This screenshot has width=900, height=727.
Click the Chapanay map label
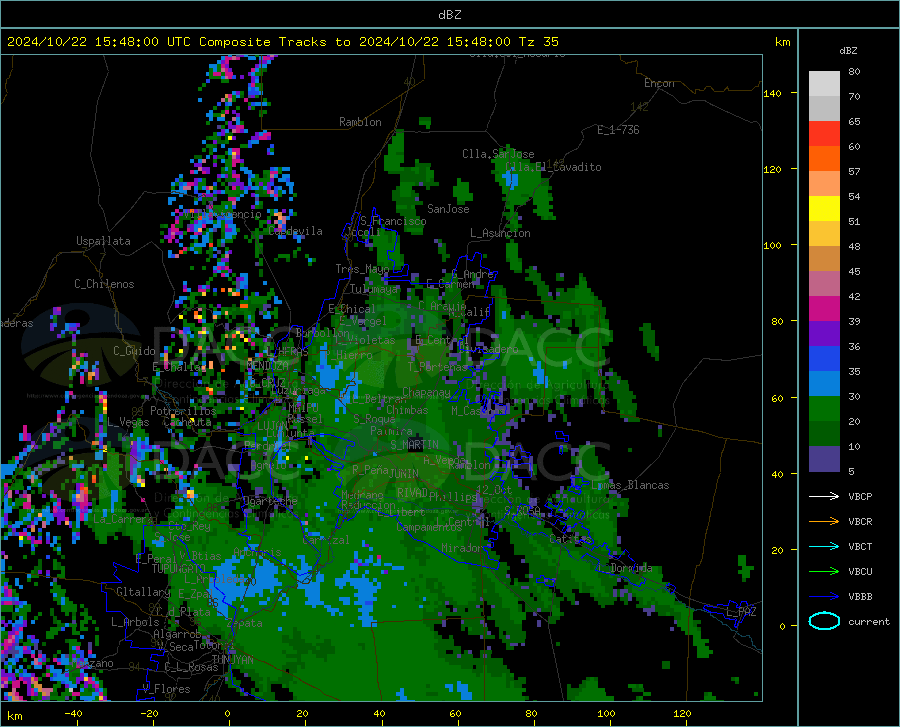(x=426, y=392)
